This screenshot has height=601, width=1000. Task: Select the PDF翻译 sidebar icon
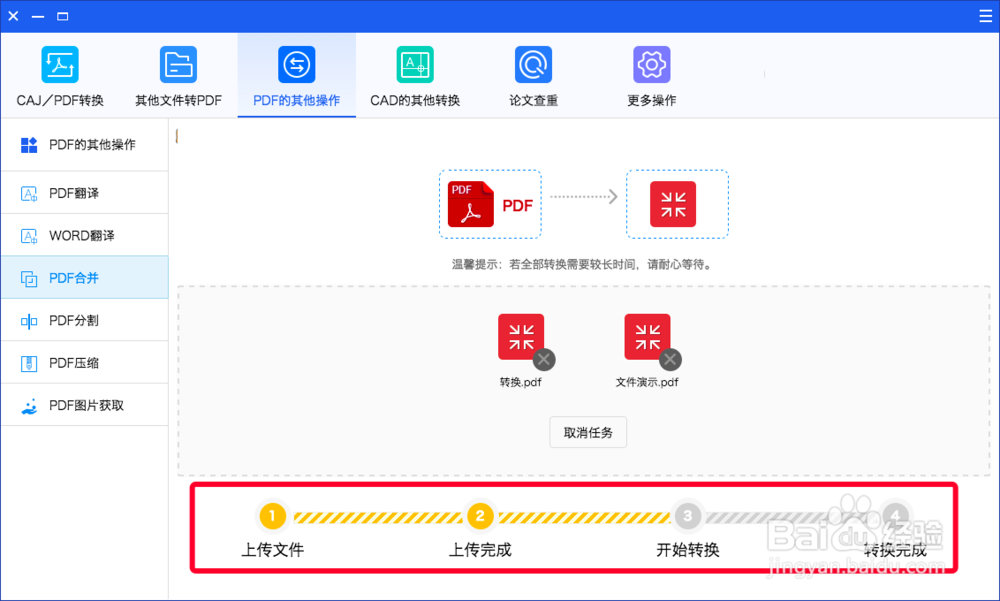[x=29, y=191]
